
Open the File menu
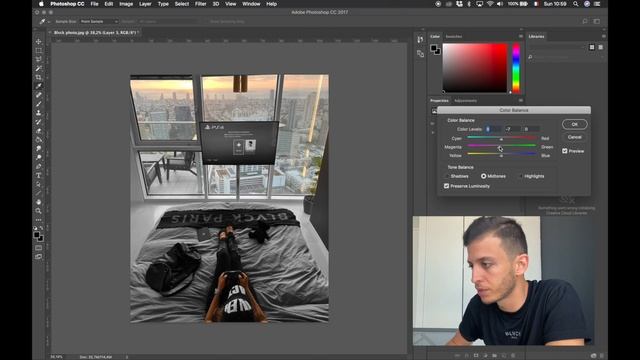pyautogui.click(x=94, y=4)
